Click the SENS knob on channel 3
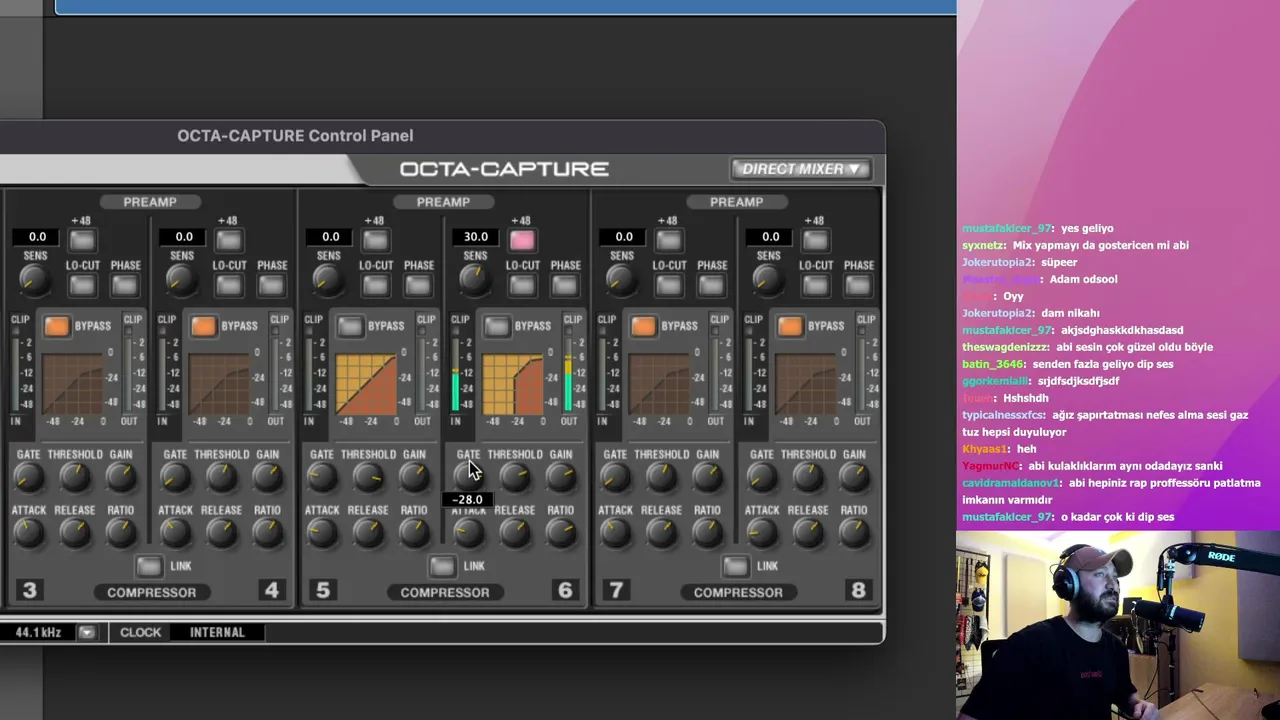This screenshot has height=720, width=1280. [x=34, y=280]
